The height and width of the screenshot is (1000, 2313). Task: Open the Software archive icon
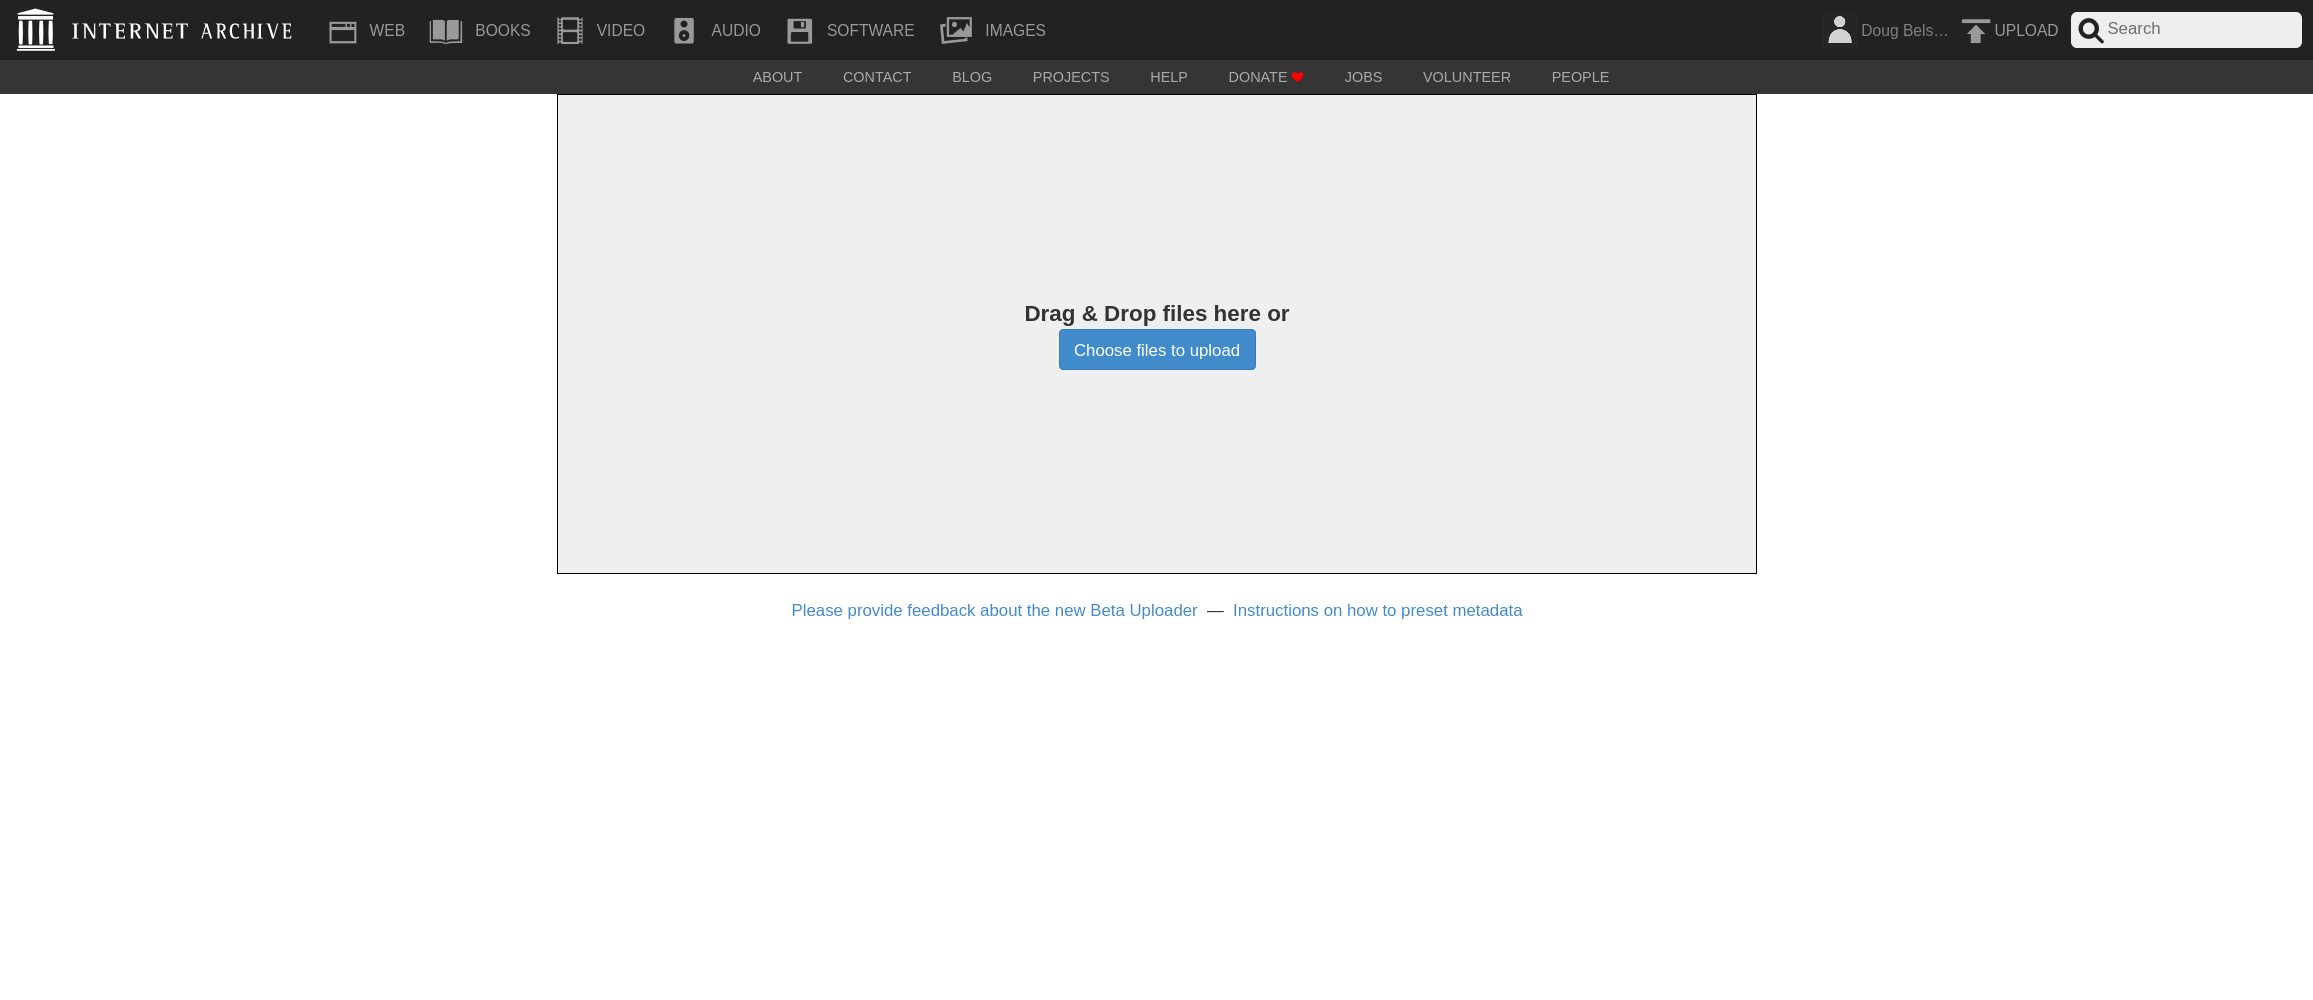(x=800, y=30)
